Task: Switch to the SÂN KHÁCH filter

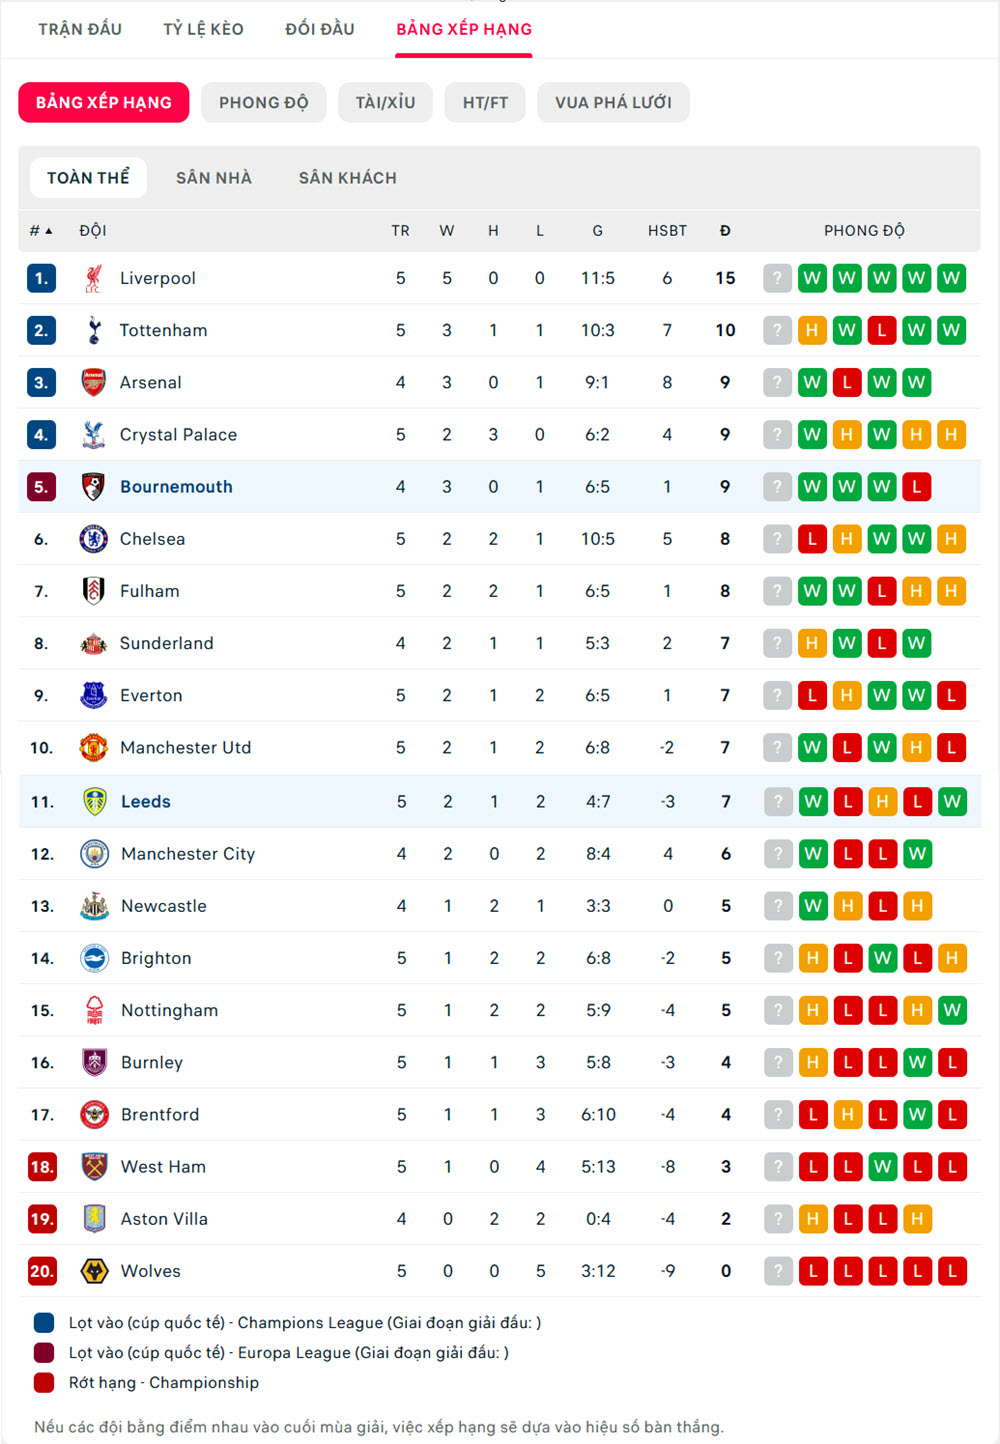Action: tap(347, 178)
